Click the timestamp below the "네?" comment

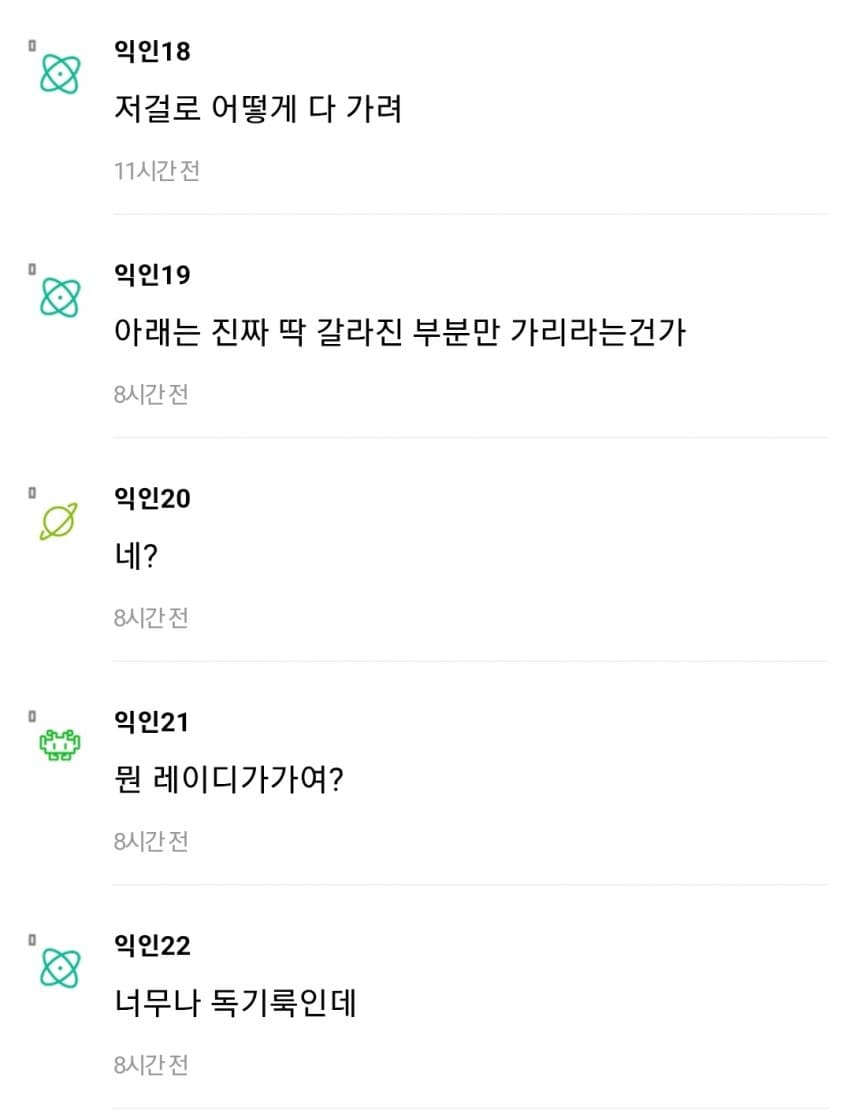tap(151, 618)
